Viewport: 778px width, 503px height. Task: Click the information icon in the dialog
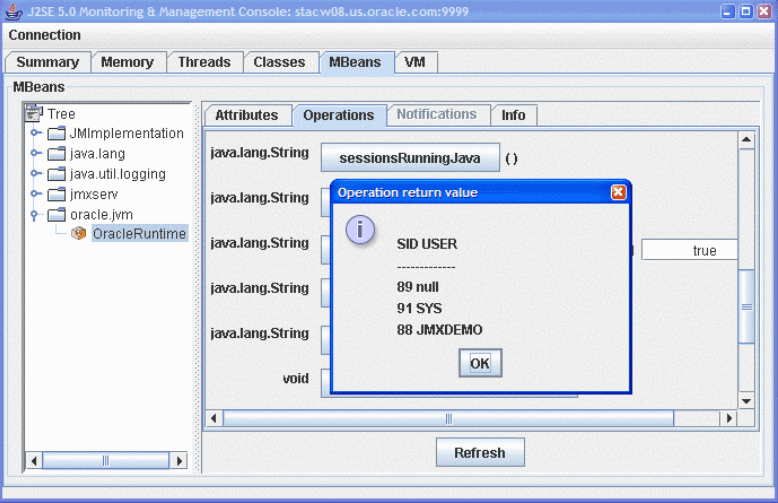(x=359, y=229)
